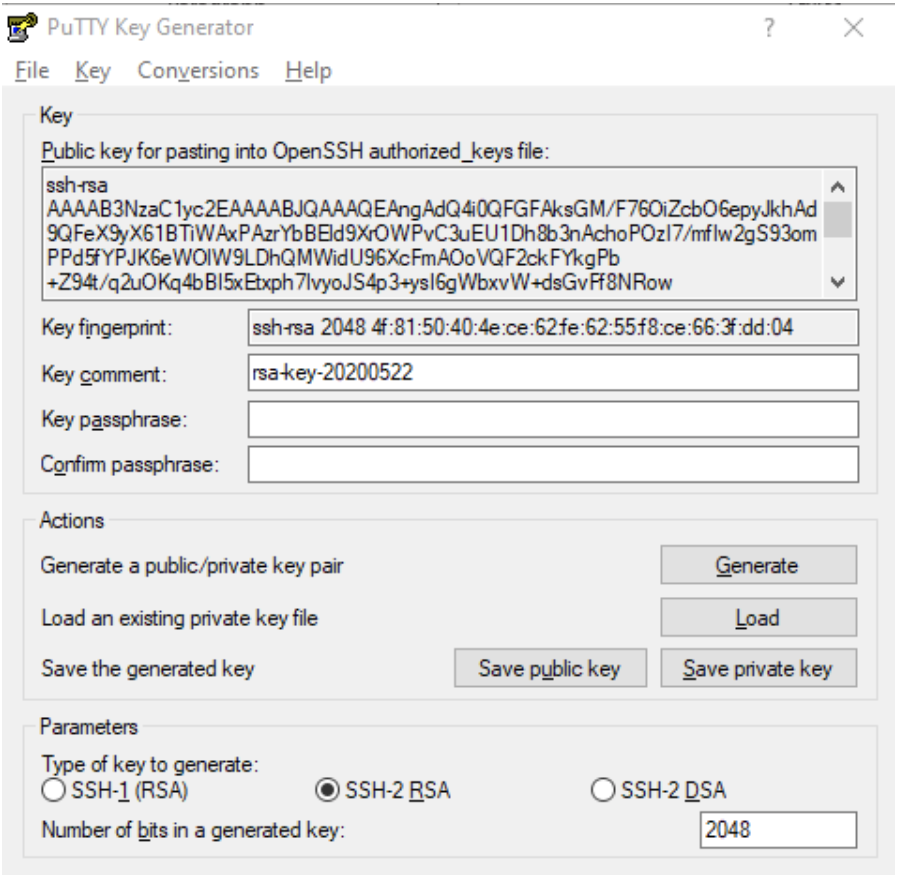906x878 pixels.
Task: Click the 'PuTTY Key Generator' window title text
Action: pyautogui.click(x=150, y=27)
